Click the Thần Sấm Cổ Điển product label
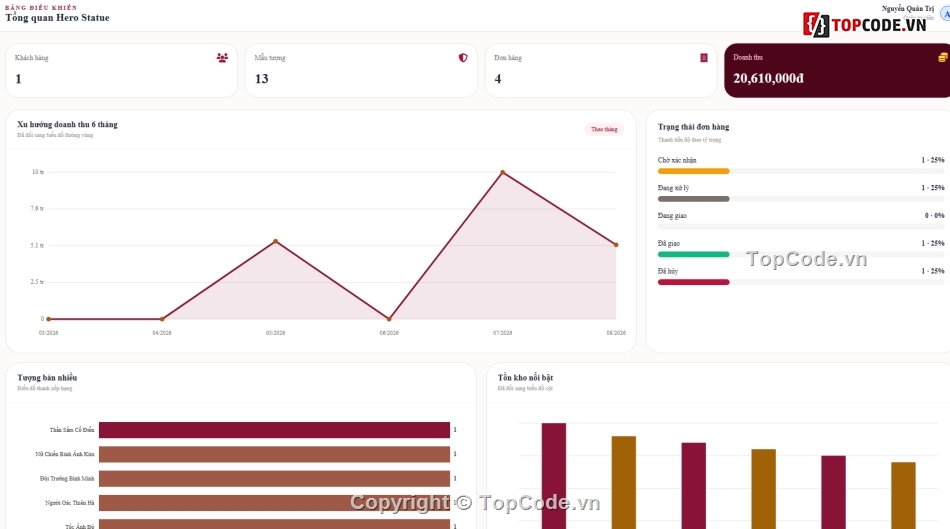 click(71, 430)
